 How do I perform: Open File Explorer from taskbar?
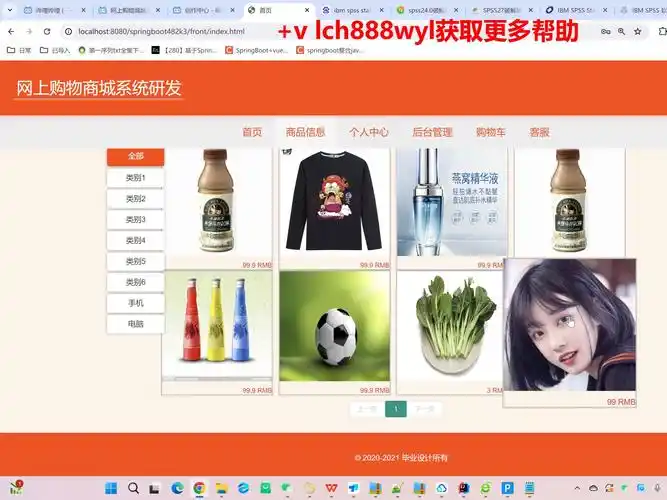221,488
